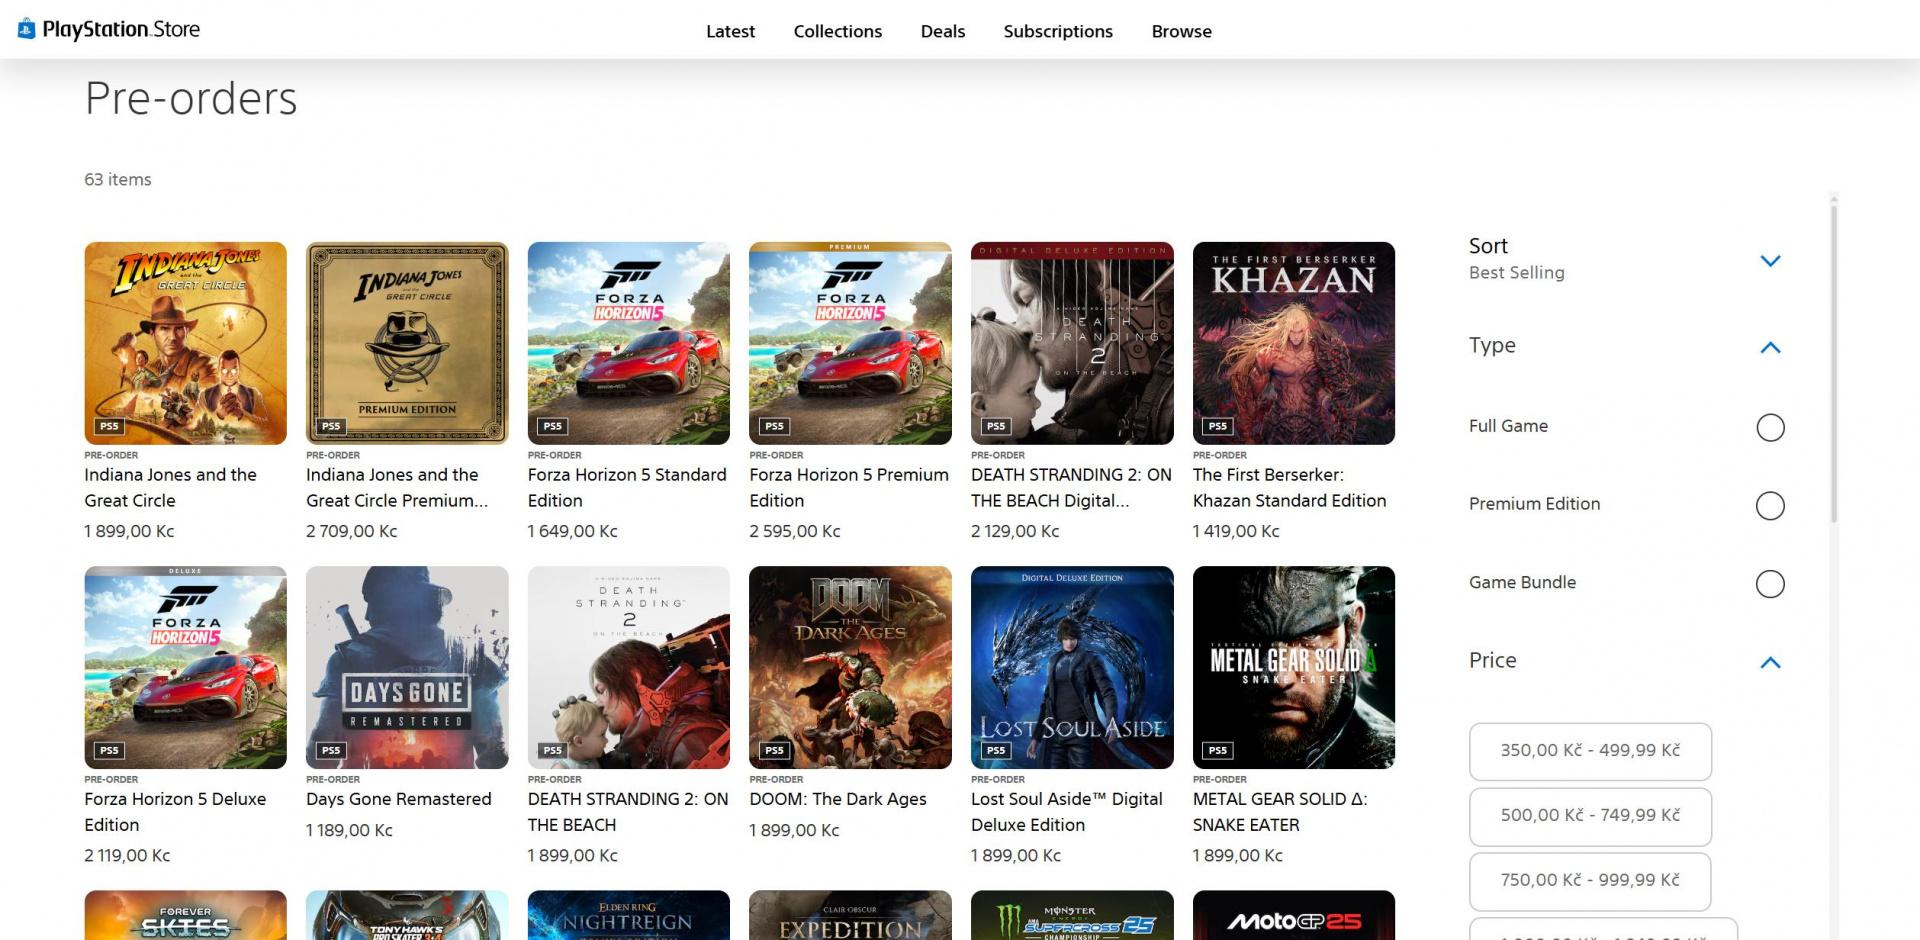The image size is (1920, 940).
Task: Collapse the Type filter section
Action: tap(1770, 347)
